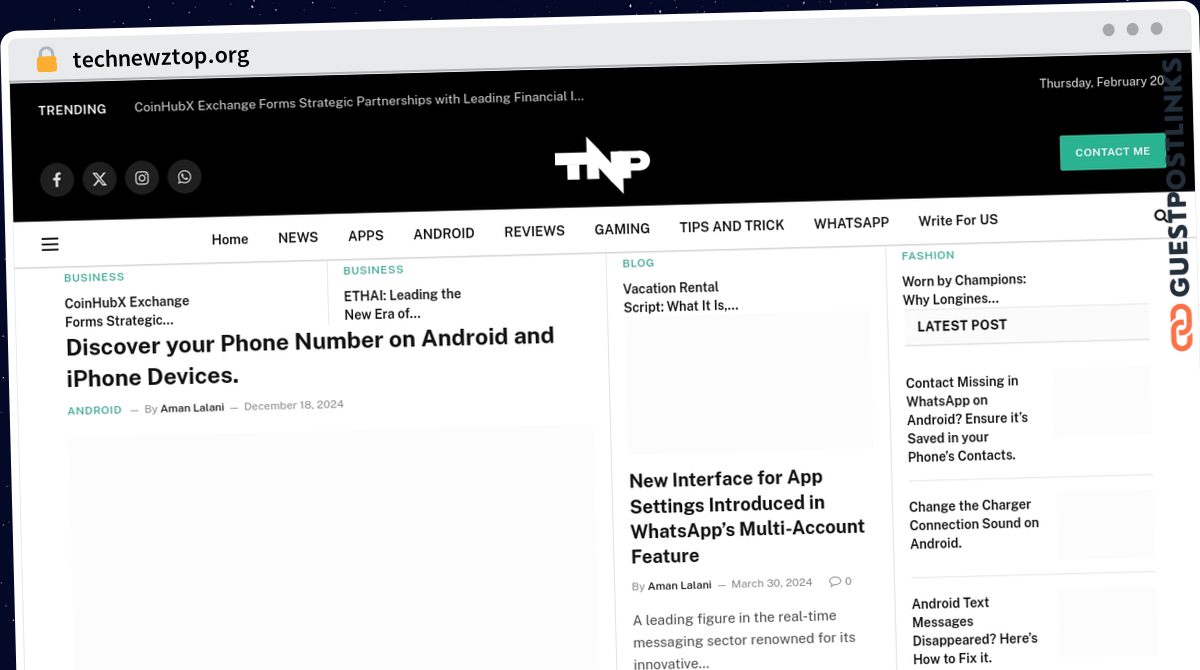Open 'Android Text Messages Disappeared?' post
The image size is (1200, 670).
[975, 630]
